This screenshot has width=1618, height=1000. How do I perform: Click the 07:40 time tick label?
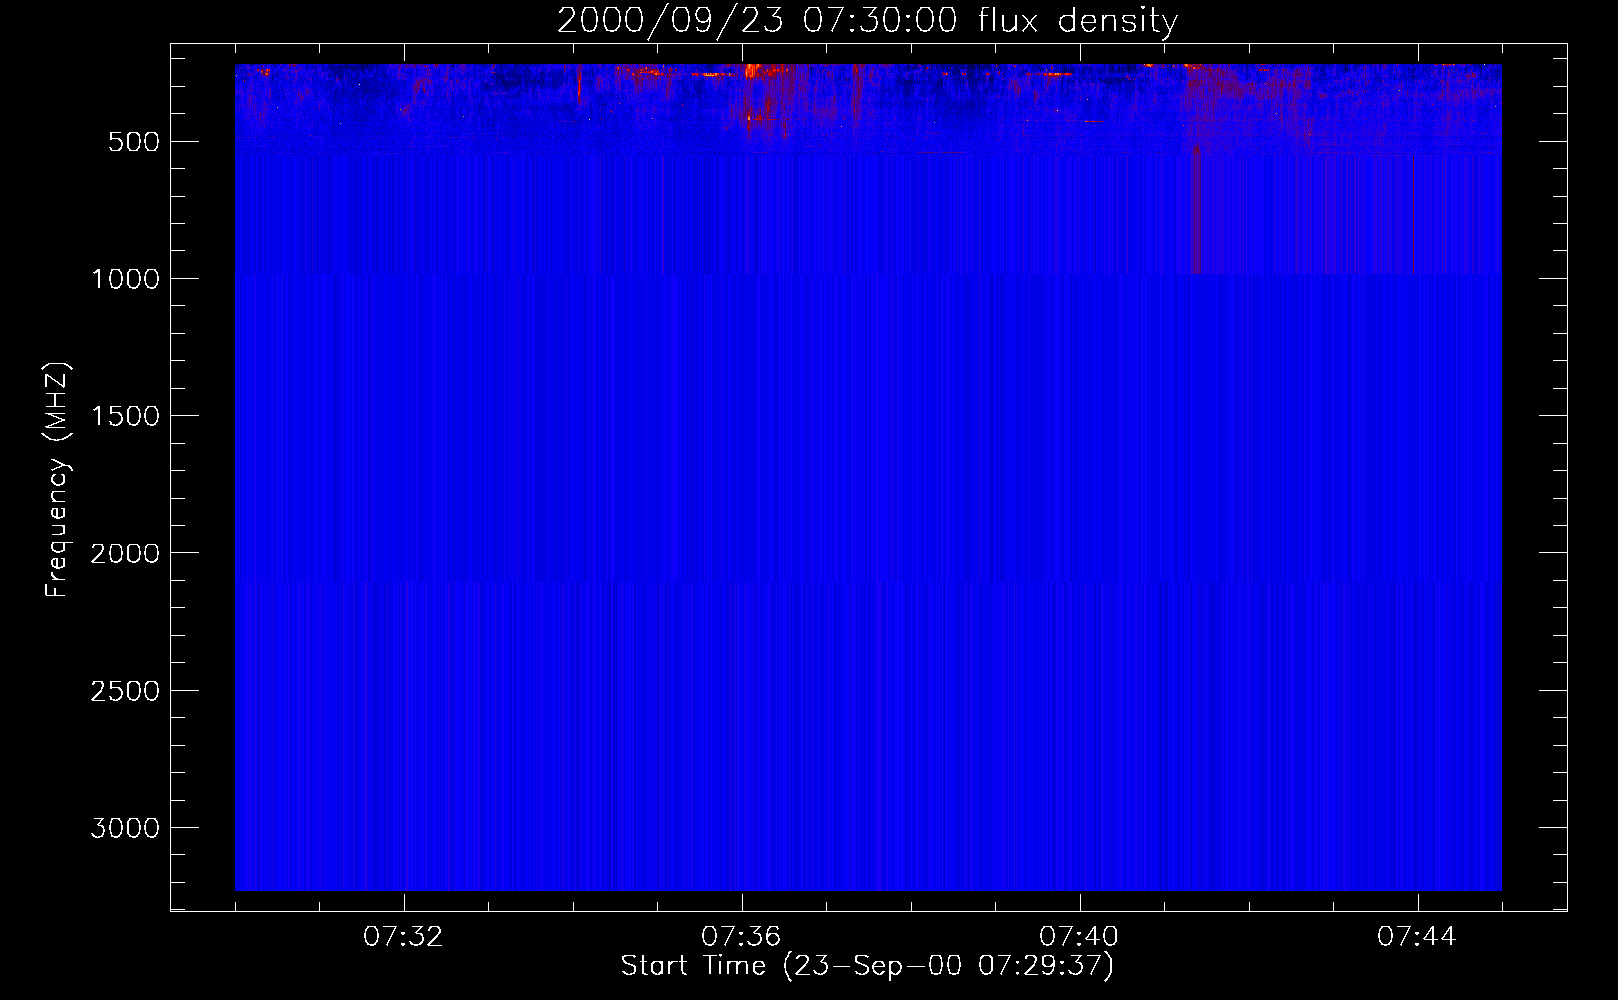1079,937
